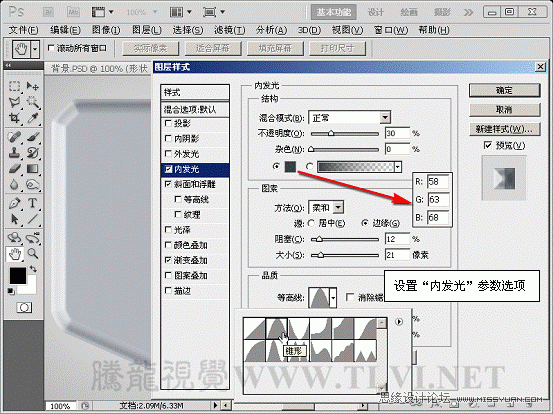Click the 新建样式 button
Screen dimensions: 553x414
coord(504,129)
